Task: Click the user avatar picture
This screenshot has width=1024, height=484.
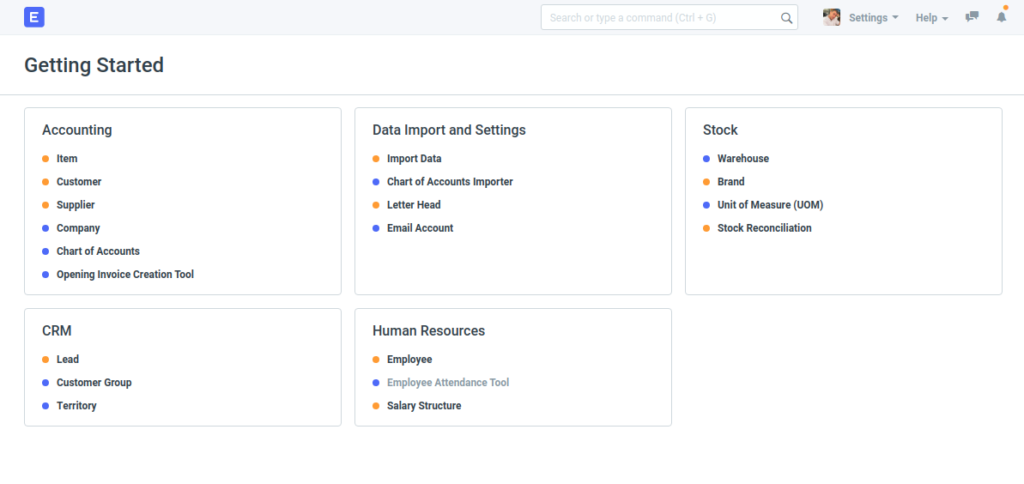Action: 831,18
